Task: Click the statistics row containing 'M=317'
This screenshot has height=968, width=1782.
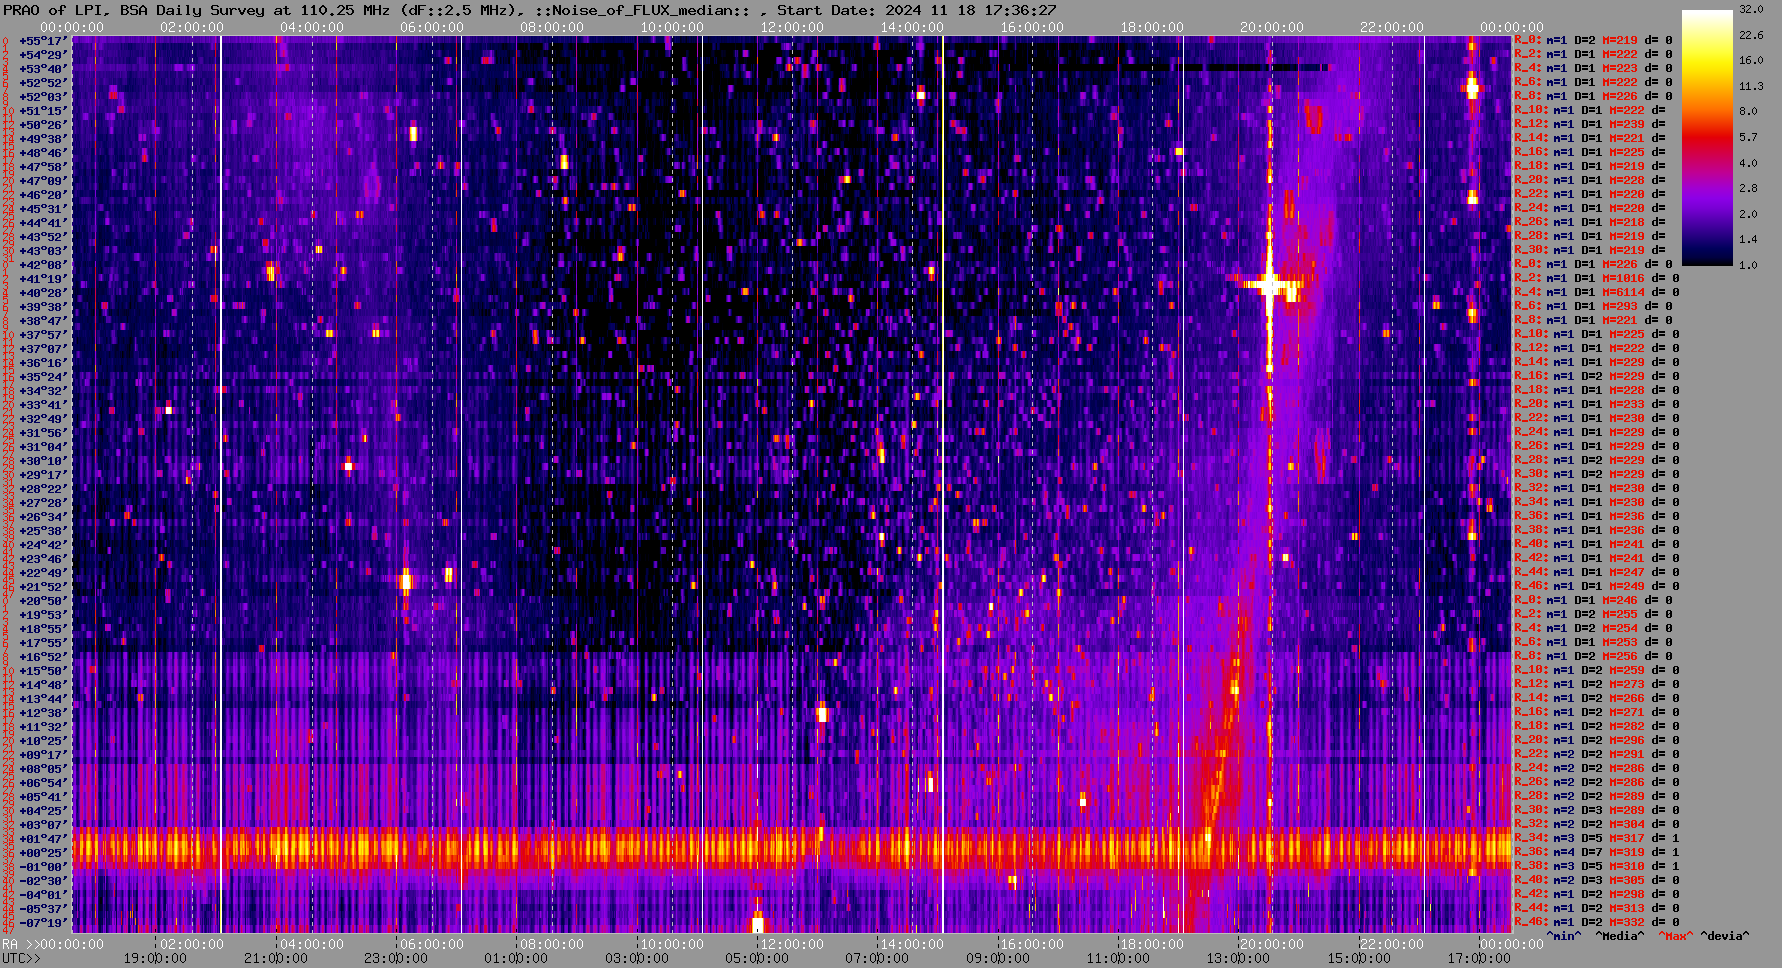Action: click(1597, 838)
